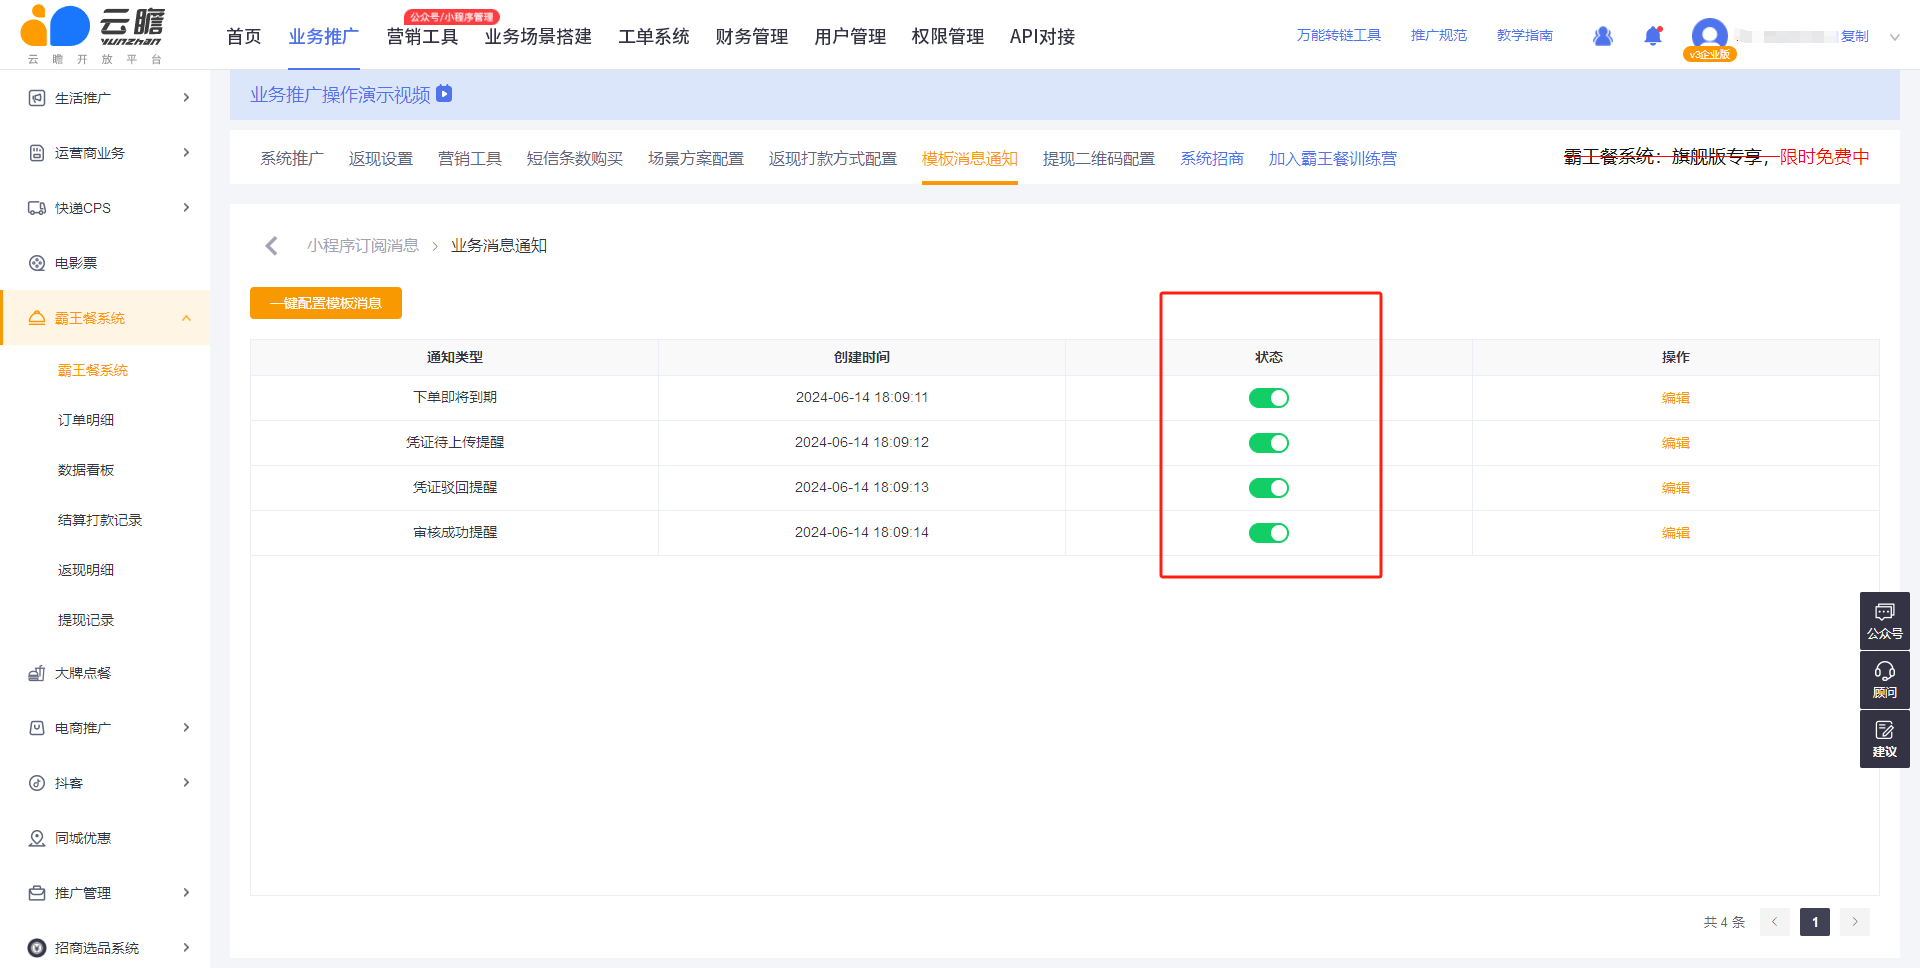Viewport: 1920px width, 968px height.
Task: Expand the 生活推广 chevron
Action: 186,97
